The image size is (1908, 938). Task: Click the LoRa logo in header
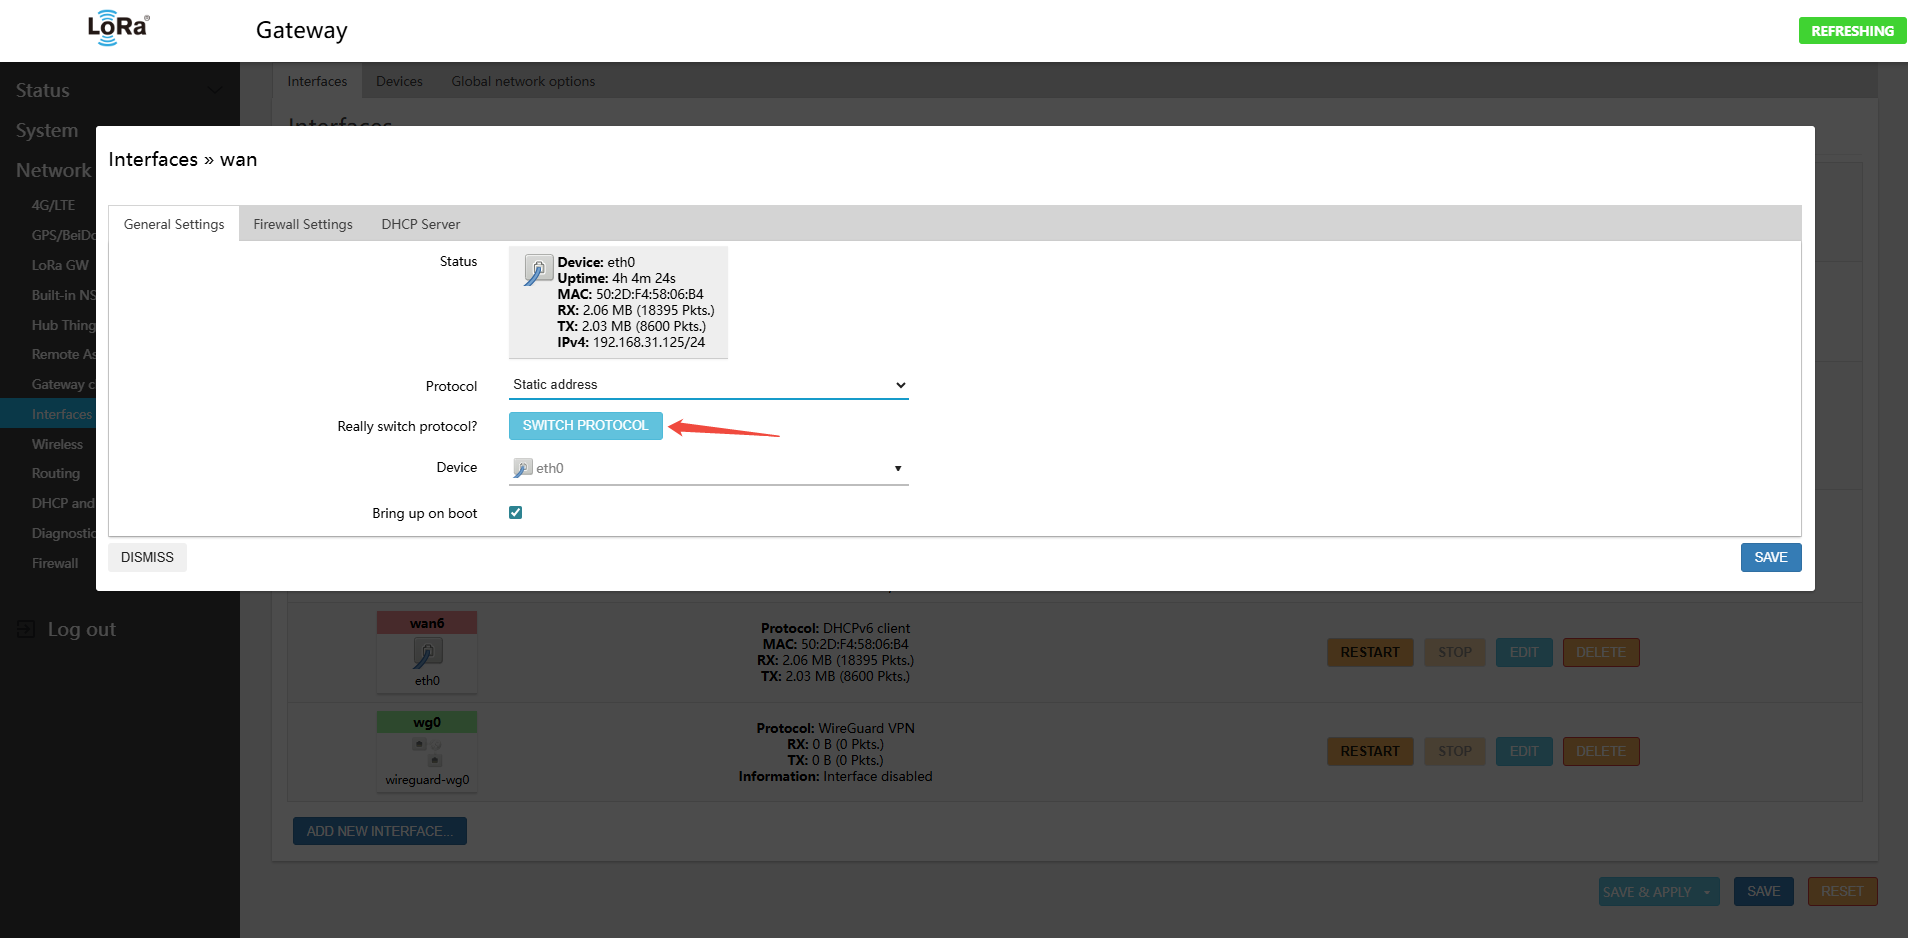click(x=118, y=28)
